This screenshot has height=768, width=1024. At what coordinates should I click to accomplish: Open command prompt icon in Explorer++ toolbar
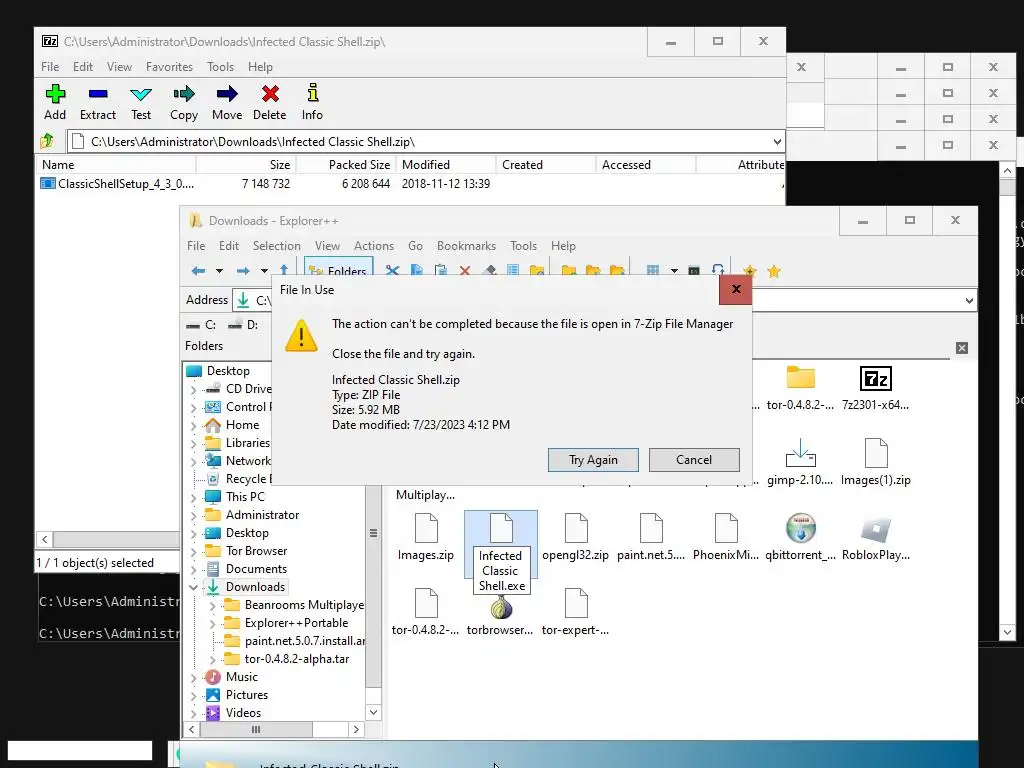tap(694, 270)
